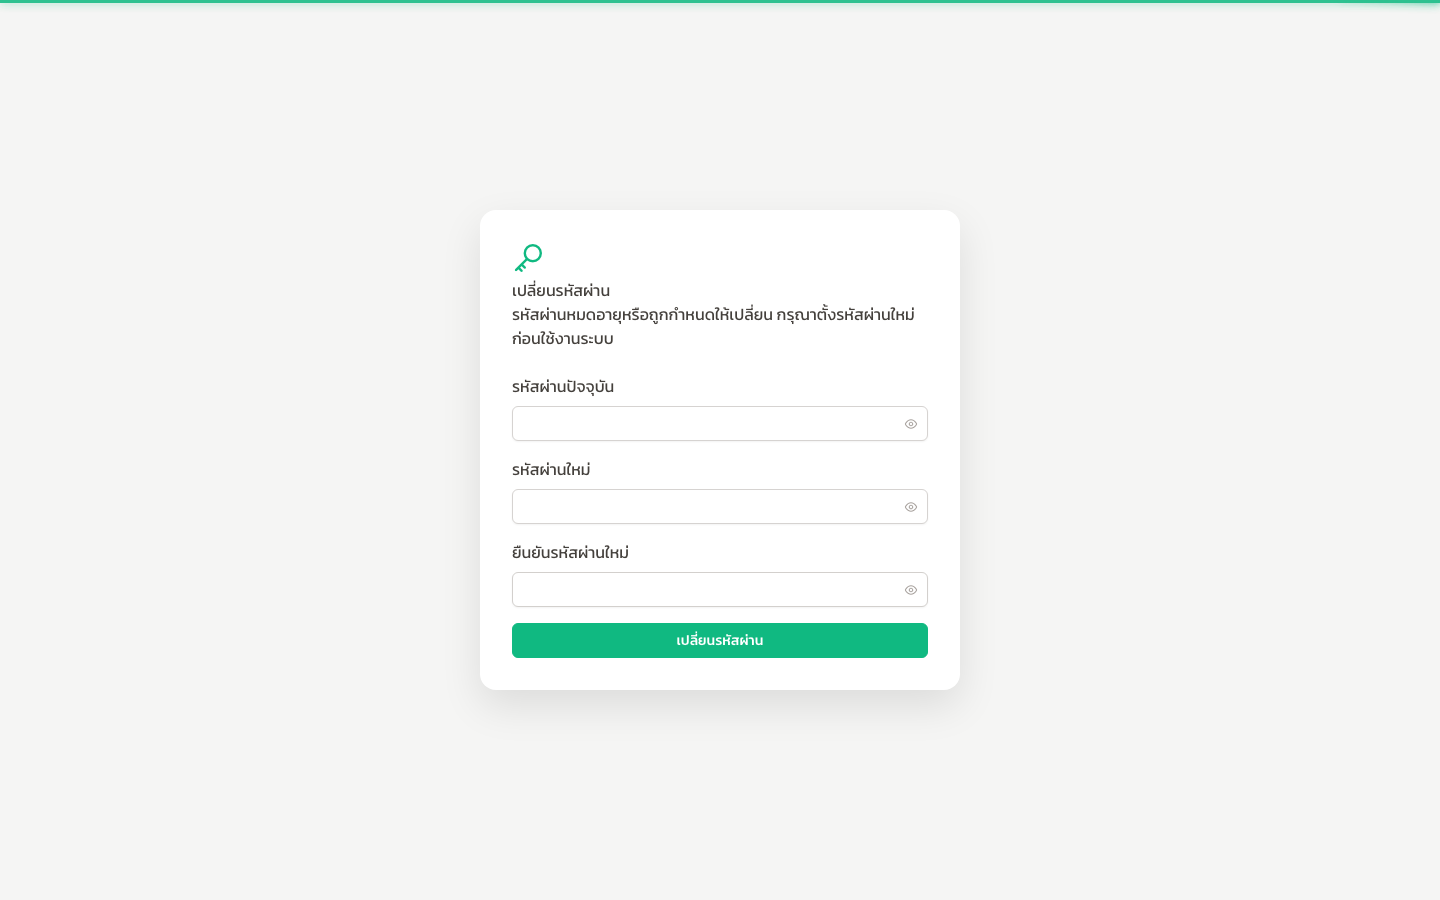The height and width of the screenshot is (900, 1440).
Task: Click into the รหัสผ่านใหม่ input box
Action: (720, 507)
